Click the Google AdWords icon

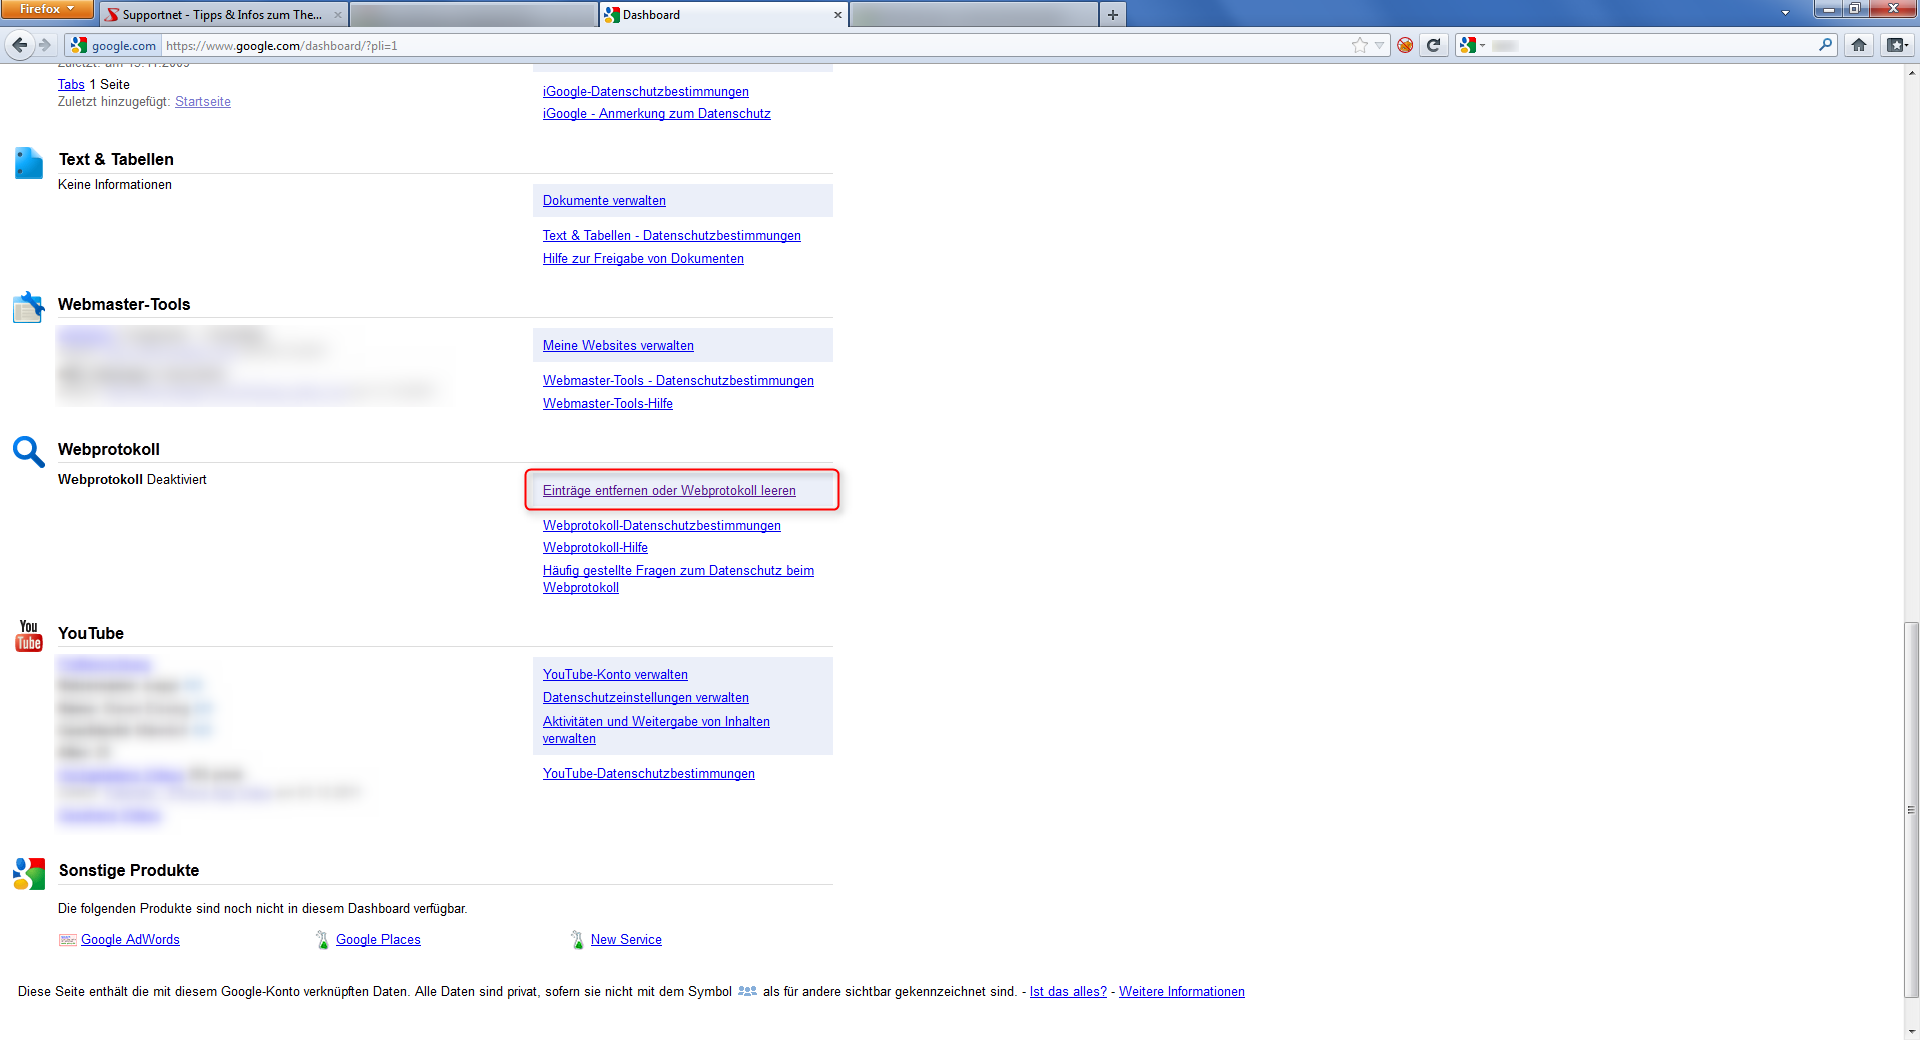tap(68, 940)
